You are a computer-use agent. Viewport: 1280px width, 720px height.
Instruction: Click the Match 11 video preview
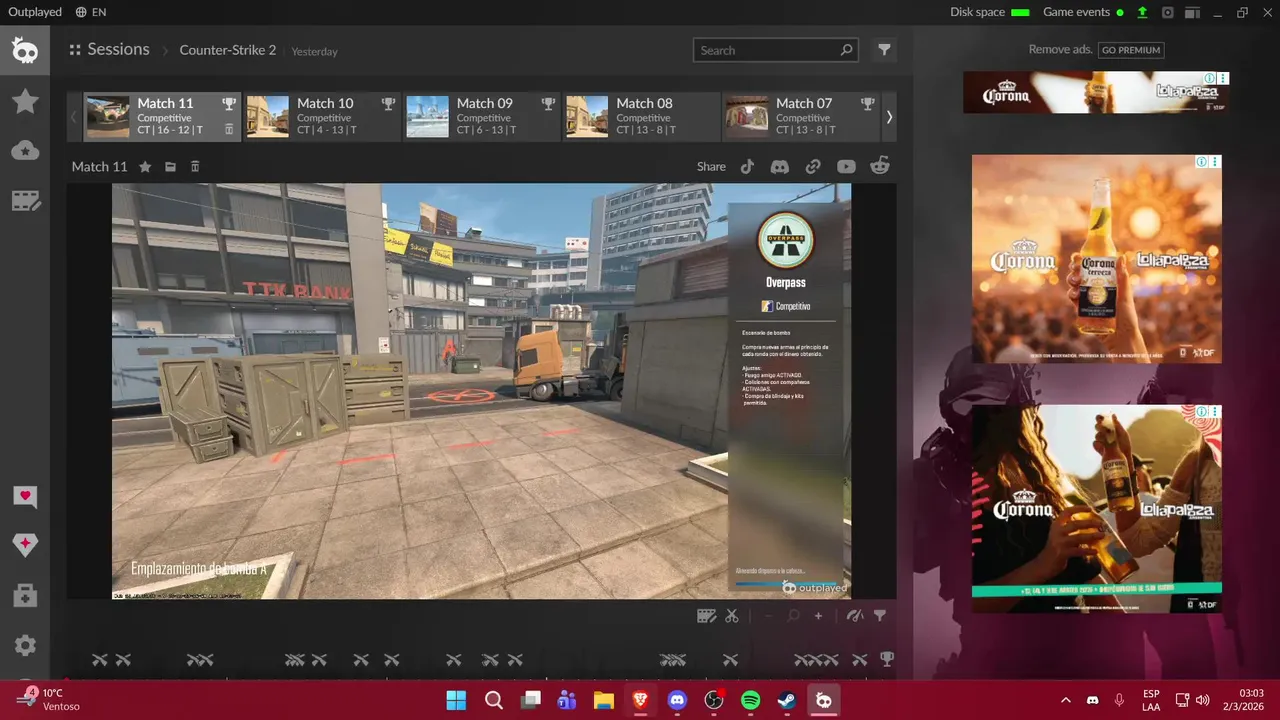point(481,391)
